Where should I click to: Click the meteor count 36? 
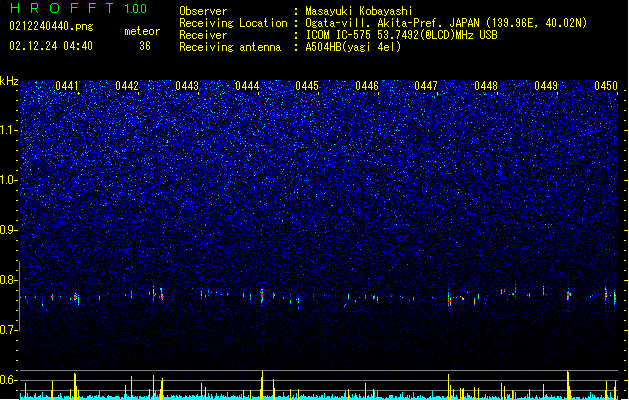pos(145,46)
